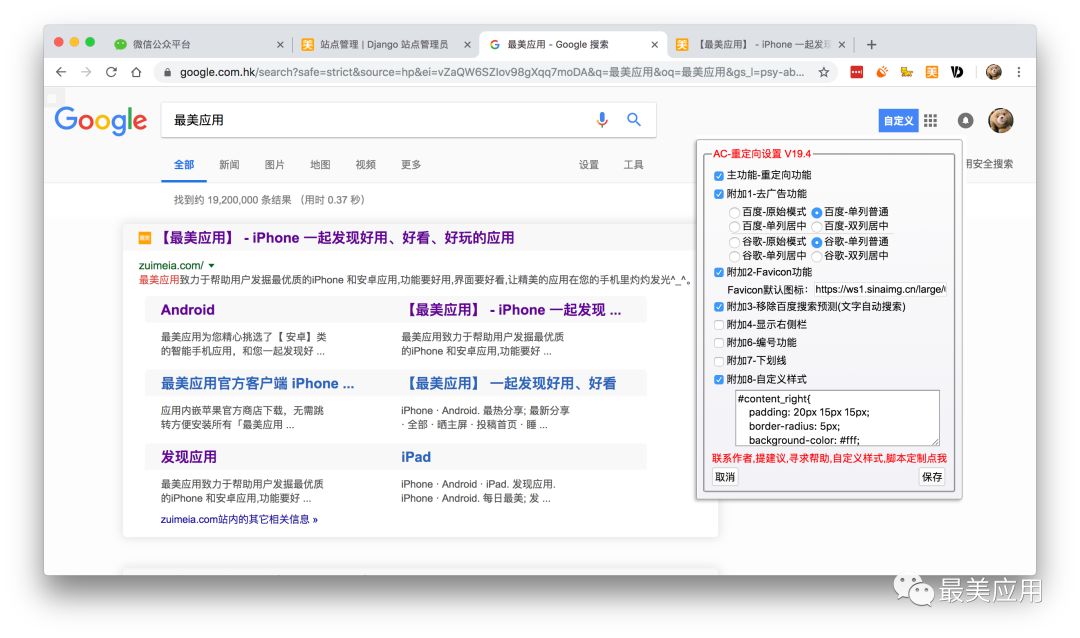The height and width of the screenshot is (638, 1080).
Task: Run search with the magnifier icon
Action: pyautogui.click(x=634, y=120)
